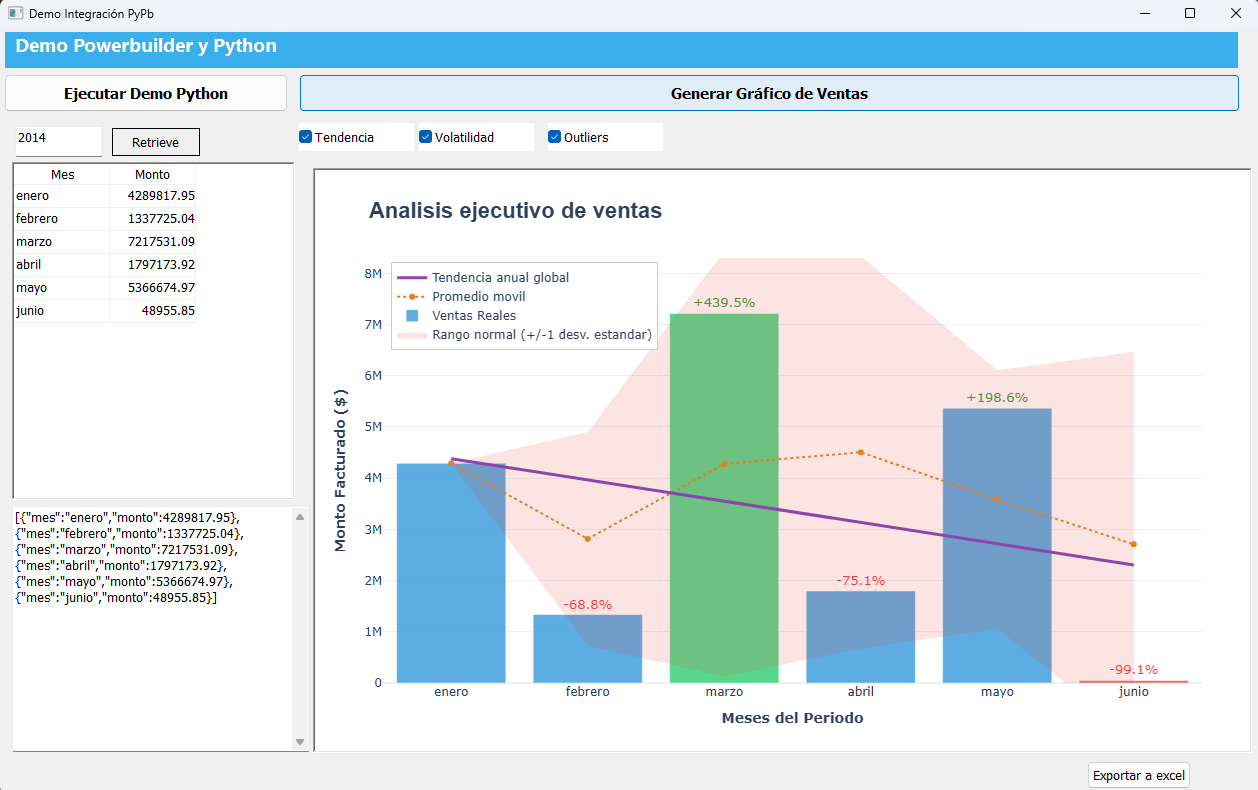Click the junio moving average point
This screenshot has width=1258, height=790.
pos(1133,544)
